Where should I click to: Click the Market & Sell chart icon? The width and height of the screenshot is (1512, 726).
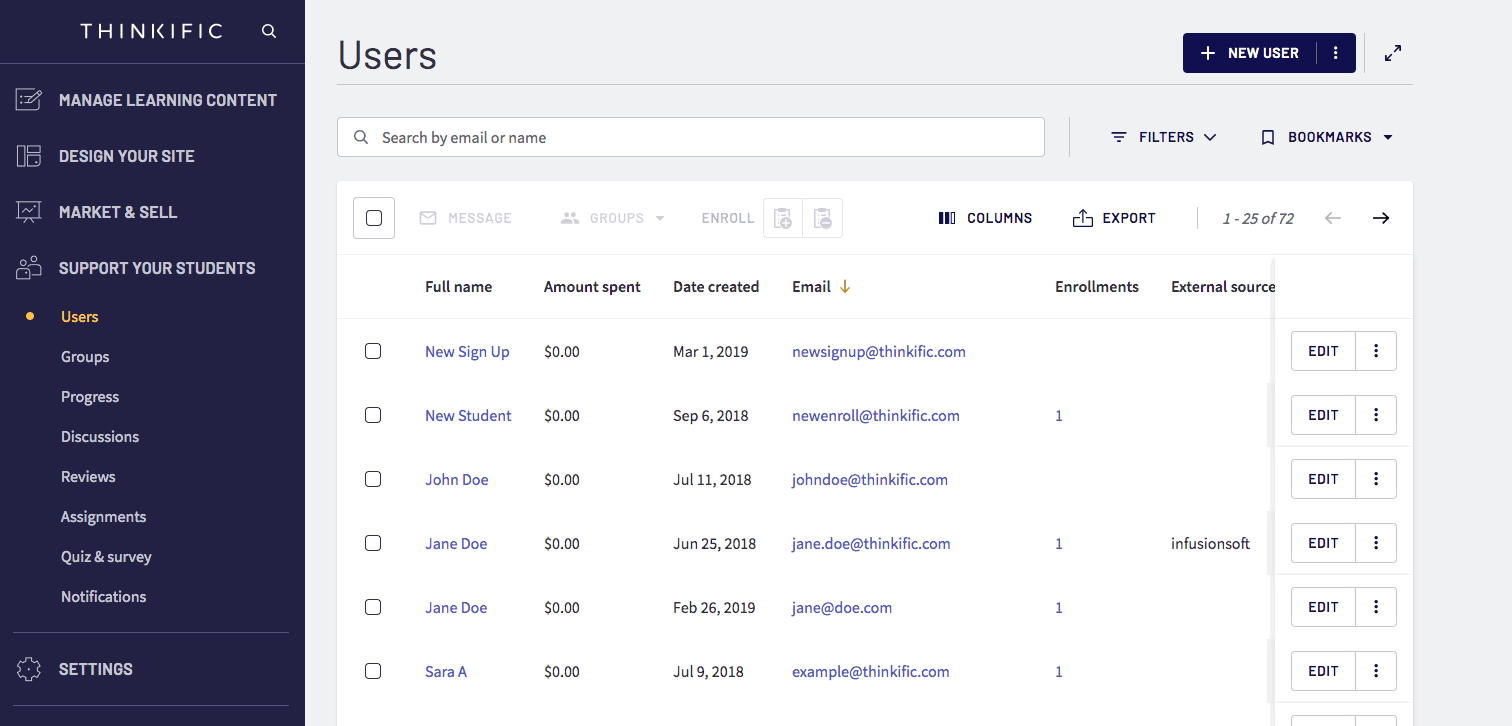[x=29, y=212]
